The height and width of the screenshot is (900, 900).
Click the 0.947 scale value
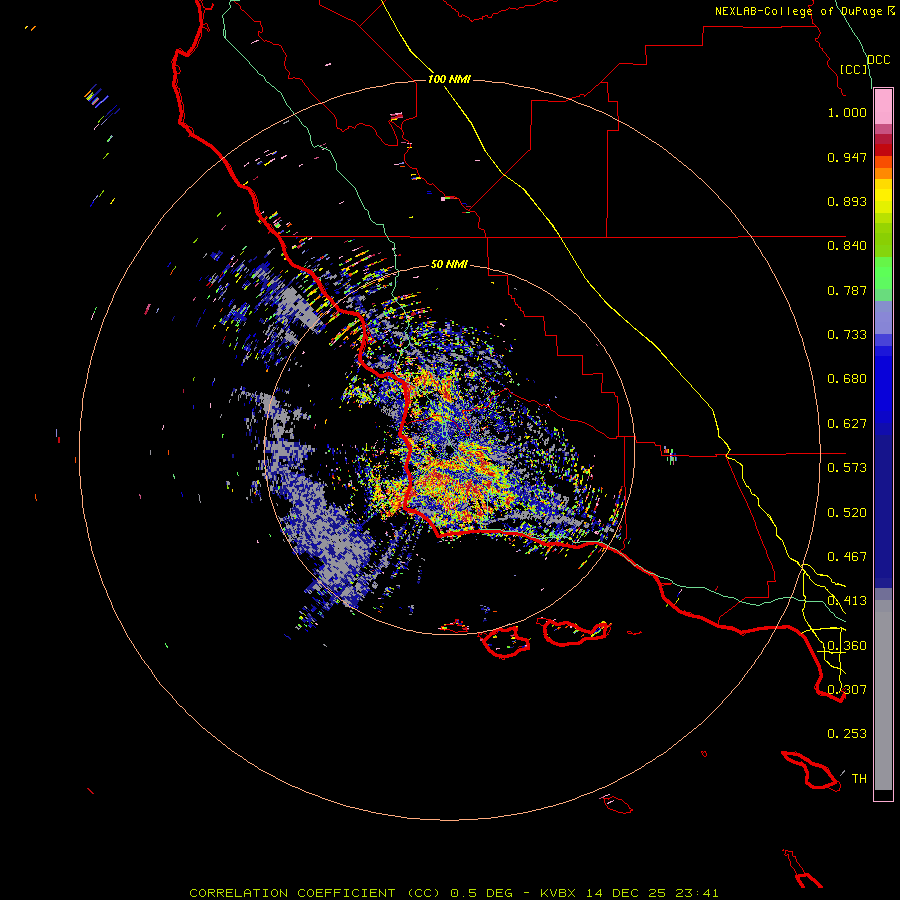click(x=847, y=157)
